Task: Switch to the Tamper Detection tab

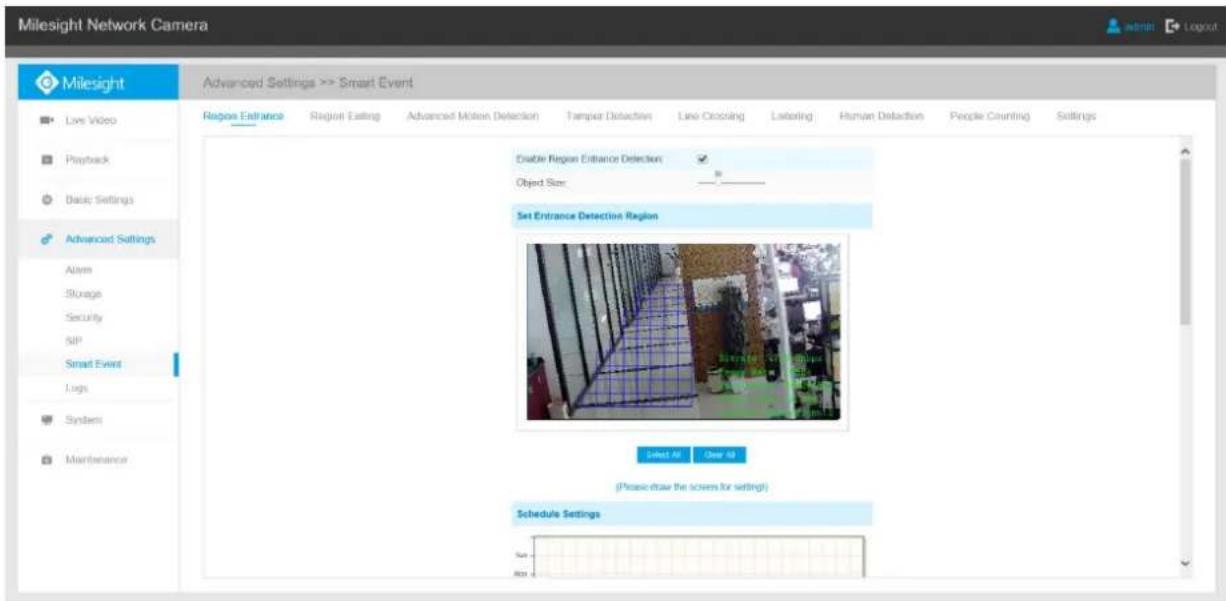Action: coord(608,117)
